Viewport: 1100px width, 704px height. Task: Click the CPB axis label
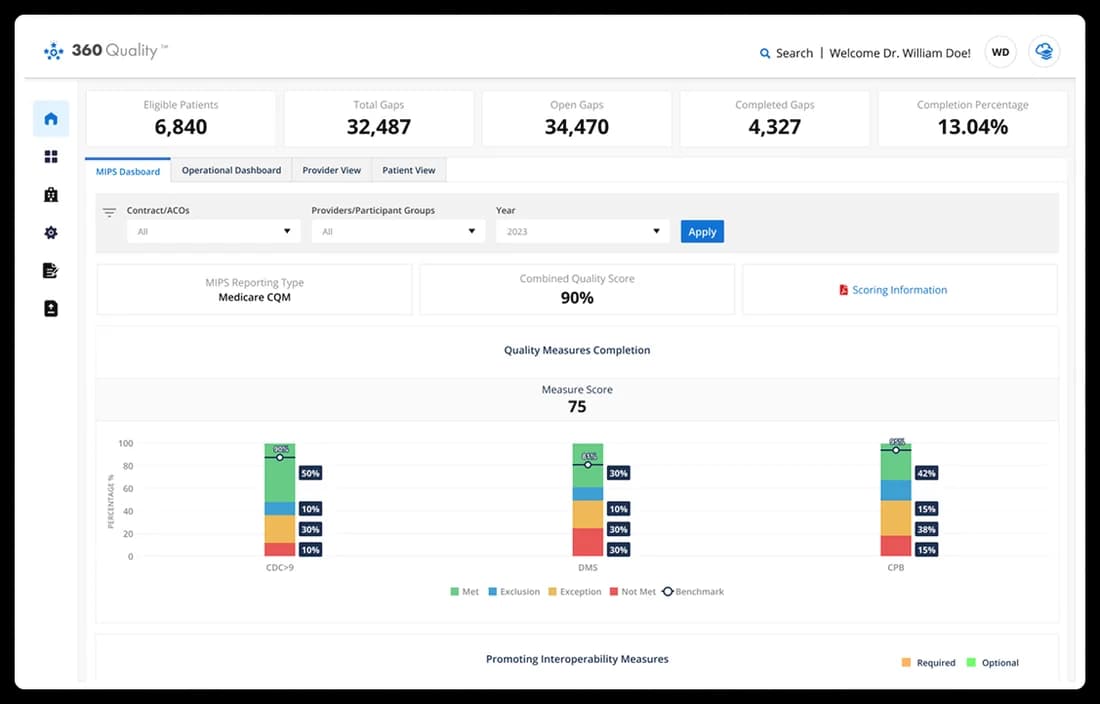896,567
